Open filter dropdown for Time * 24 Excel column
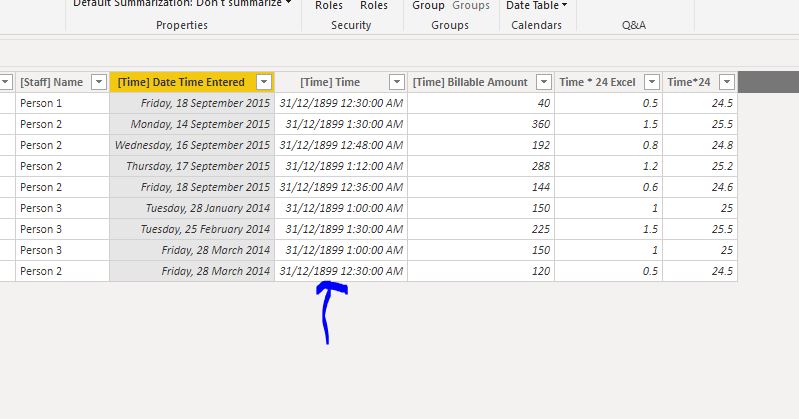This screenshot has height=419, width=799. click(652, 82)
